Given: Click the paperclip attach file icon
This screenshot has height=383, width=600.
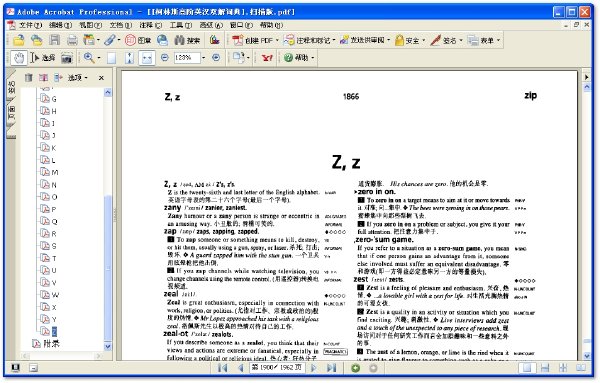Looking at the screenshot, I should (x=110, y=40).
